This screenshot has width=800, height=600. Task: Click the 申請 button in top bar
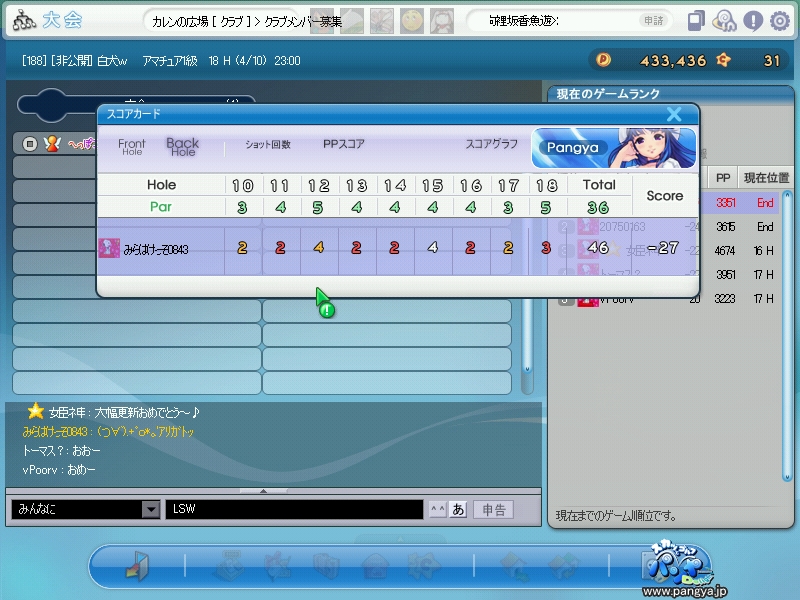[x=654, y=21]
